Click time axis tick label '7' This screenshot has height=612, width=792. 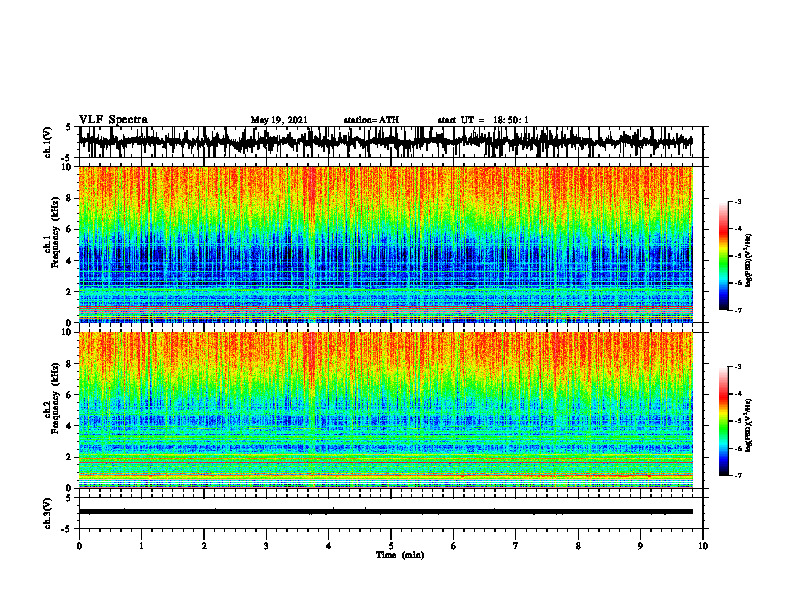coord(516,546)
